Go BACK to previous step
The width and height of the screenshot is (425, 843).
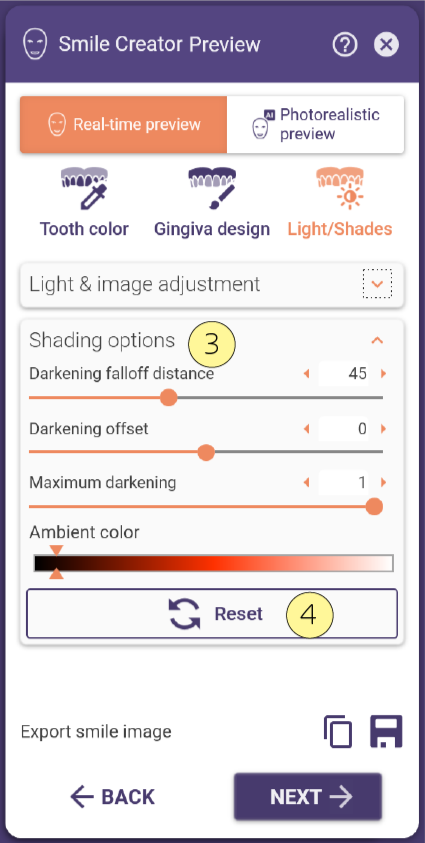(x=112, y=797)
